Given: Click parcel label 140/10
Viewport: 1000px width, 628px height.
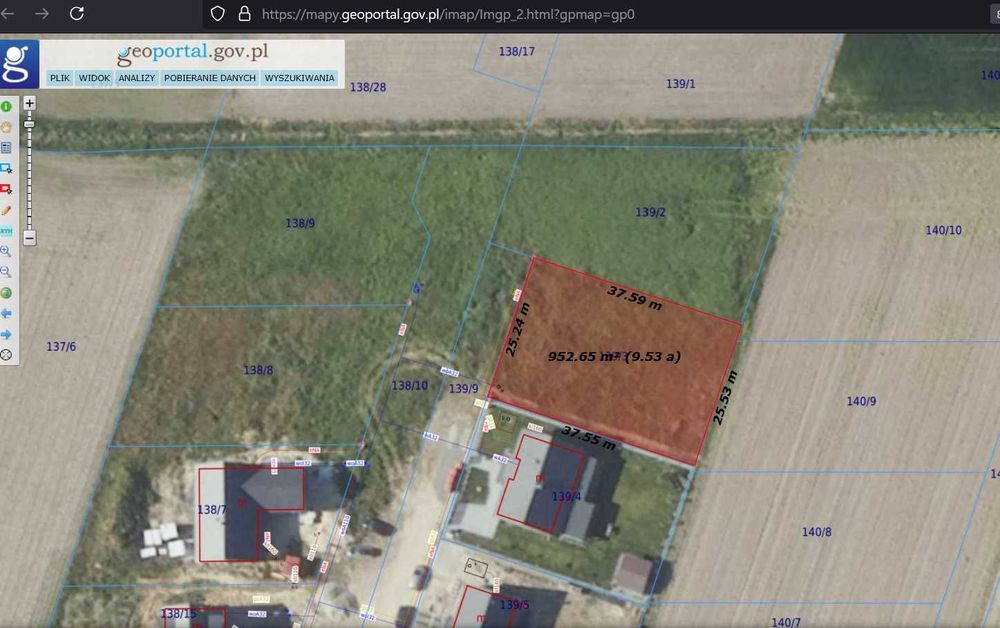Looking at the screenshot, I should (x=943, y=230).
